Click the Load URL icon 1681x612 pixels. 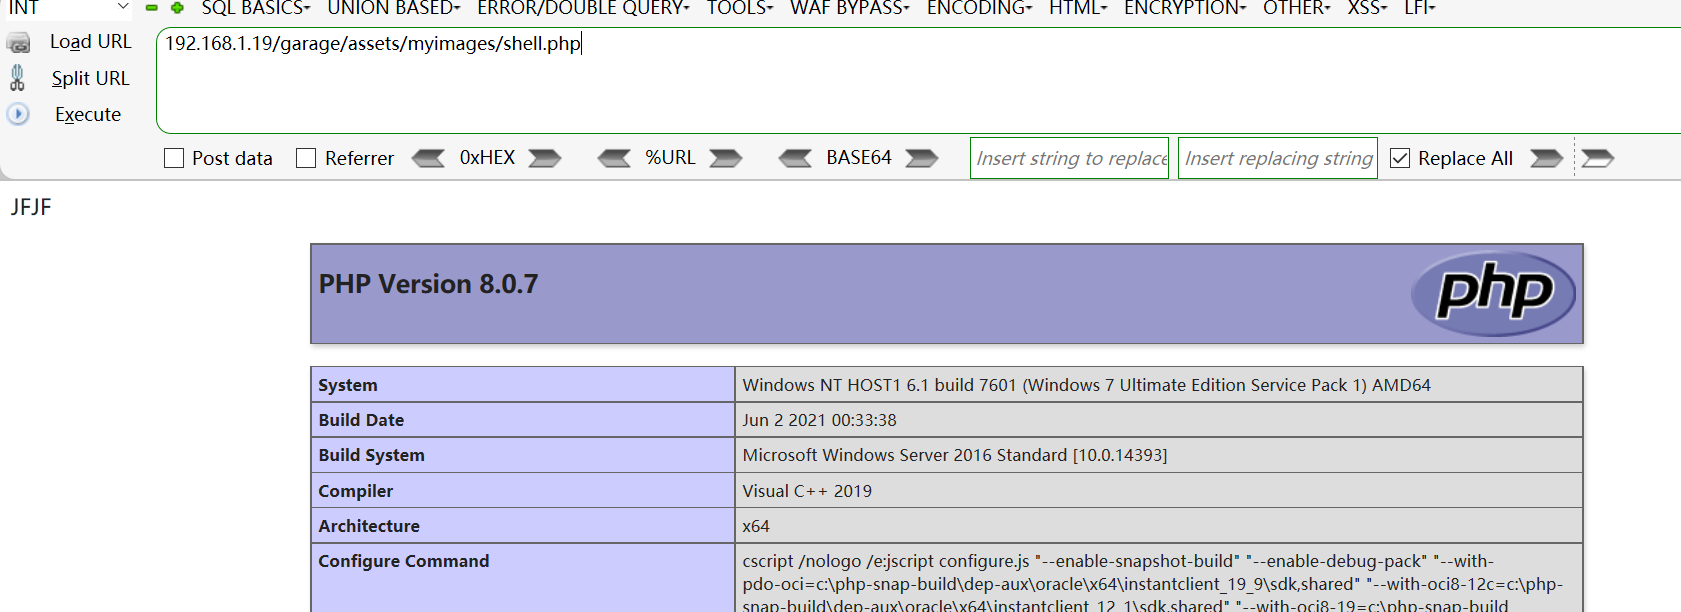click(18, 43)
